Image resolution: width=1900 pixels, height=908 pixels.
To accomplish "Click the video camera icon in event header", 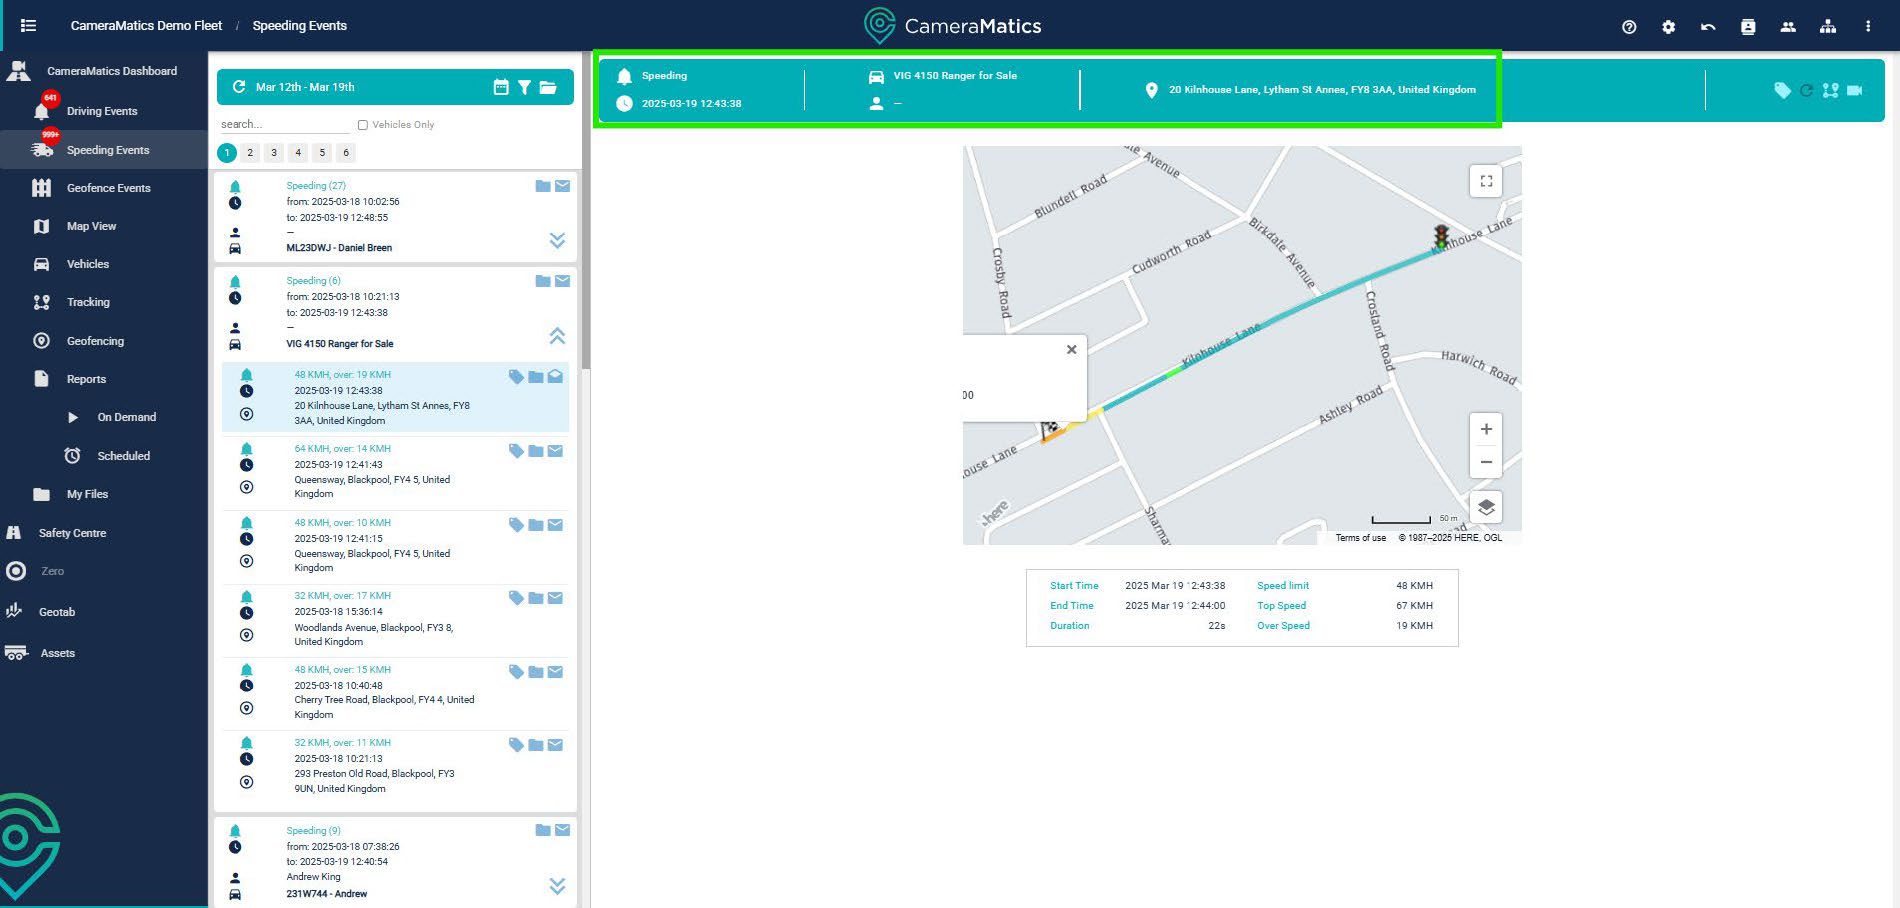I will (x=1855, y=90).
